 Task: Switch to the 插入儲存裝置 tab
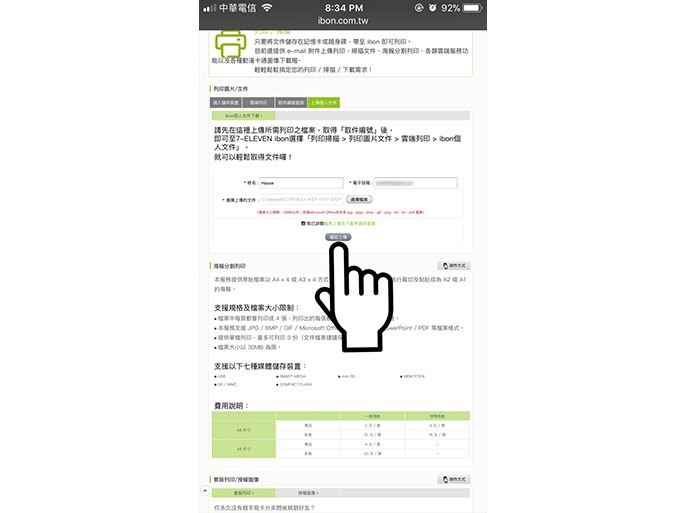point(226,103)
